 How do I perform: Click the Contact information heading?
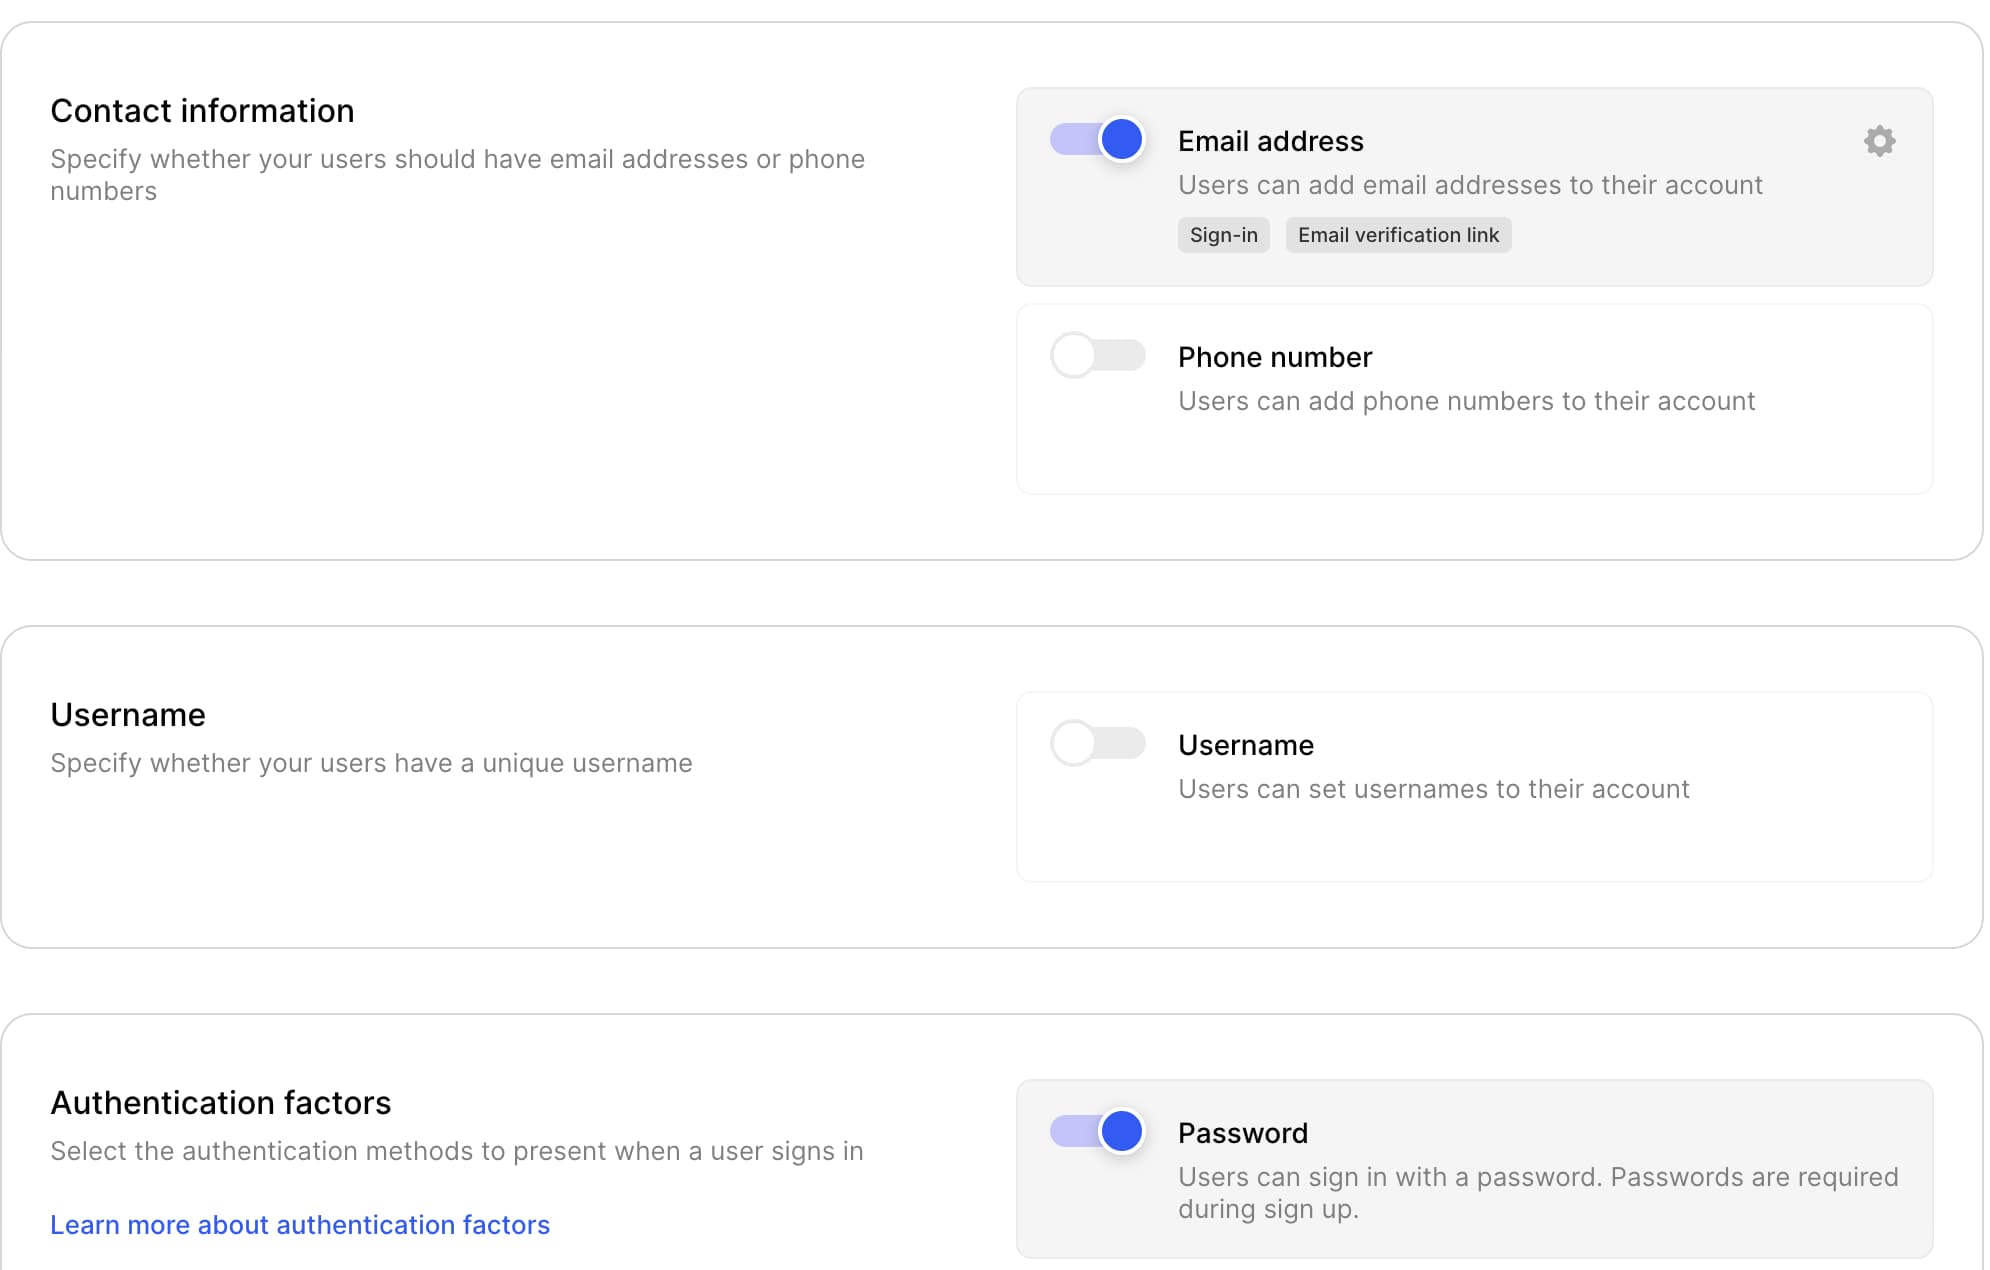click(202, 111)
